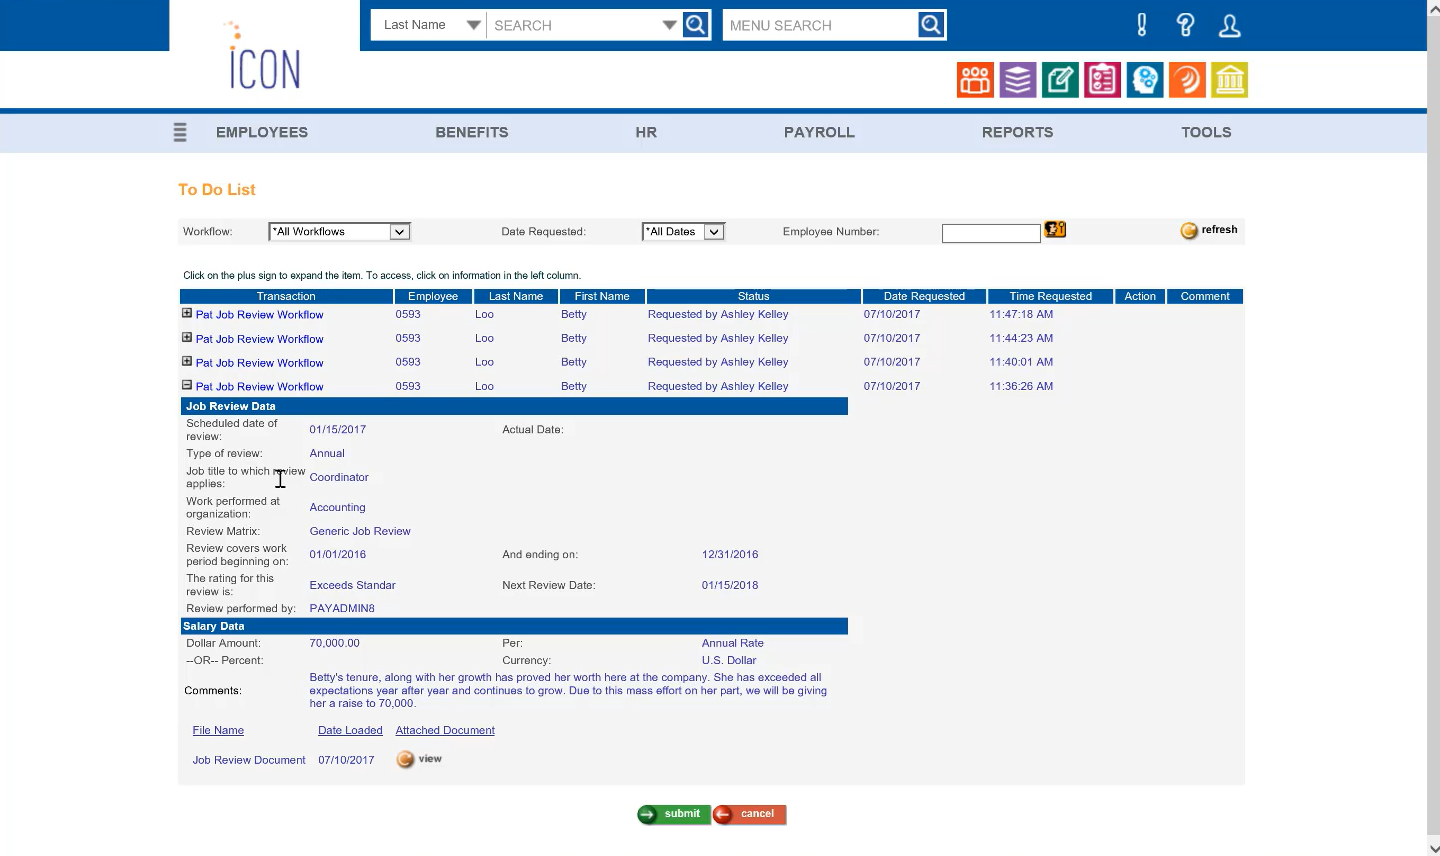This screenshot has width=1440, height=856.
Task: Open the question mark help icon
Action: point(1186,25)
